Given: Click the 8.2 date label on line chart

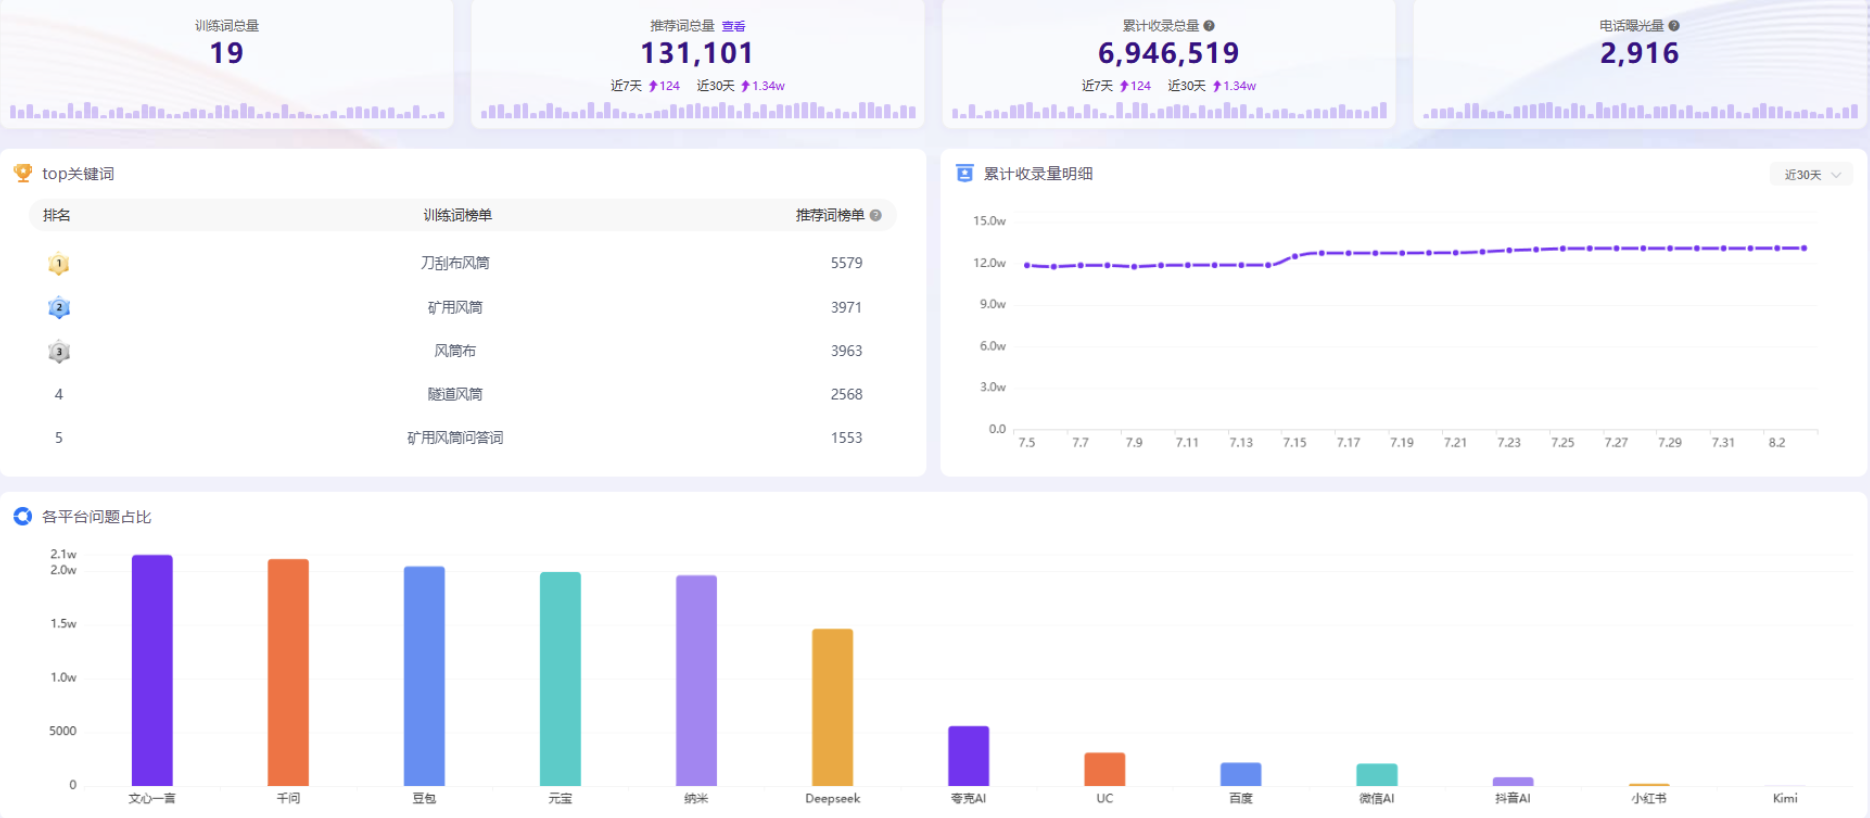Looking at the screenshot, I should pos(1776,442).
